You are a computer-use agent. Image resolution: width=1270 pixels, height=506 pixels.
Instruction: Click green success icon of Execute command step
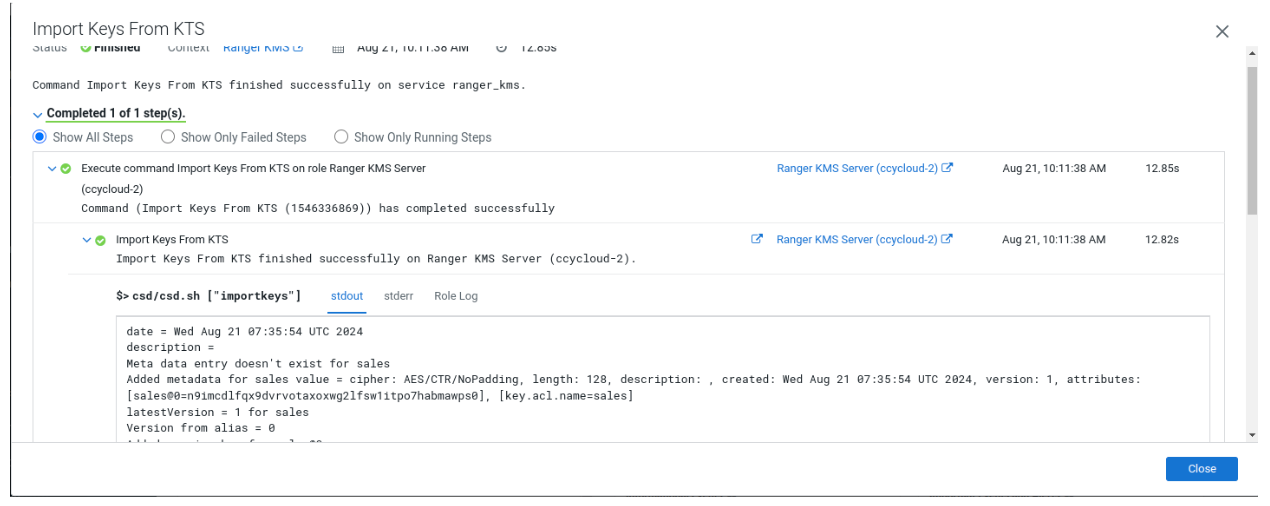pyautogui.click(x=66, y=169)
